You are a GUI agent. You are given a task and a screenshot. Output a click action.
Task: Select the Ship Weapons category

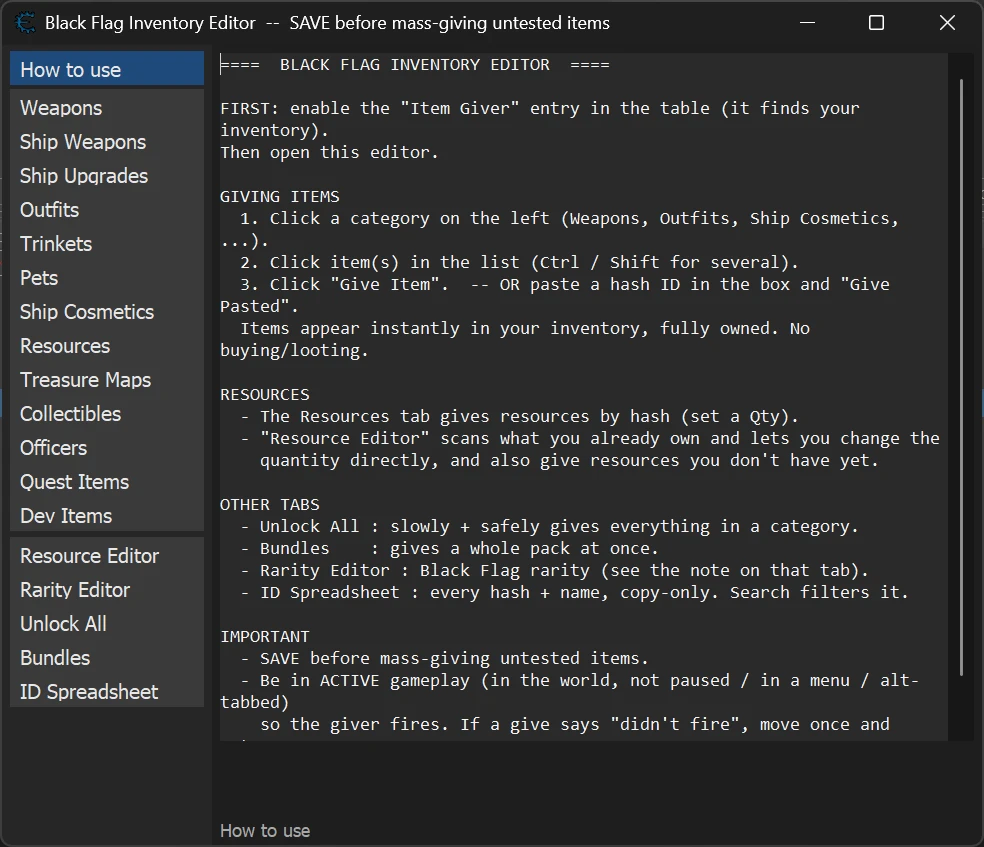point(107,142)
